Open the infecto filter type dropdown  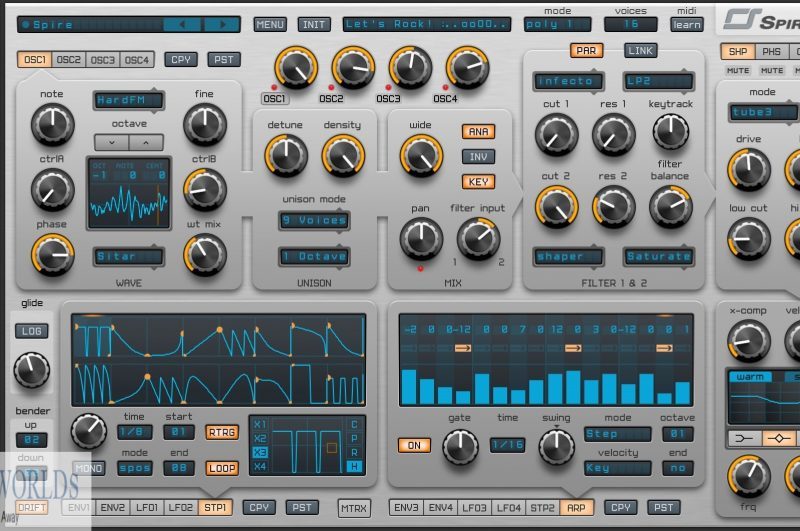tap(568, 81)
